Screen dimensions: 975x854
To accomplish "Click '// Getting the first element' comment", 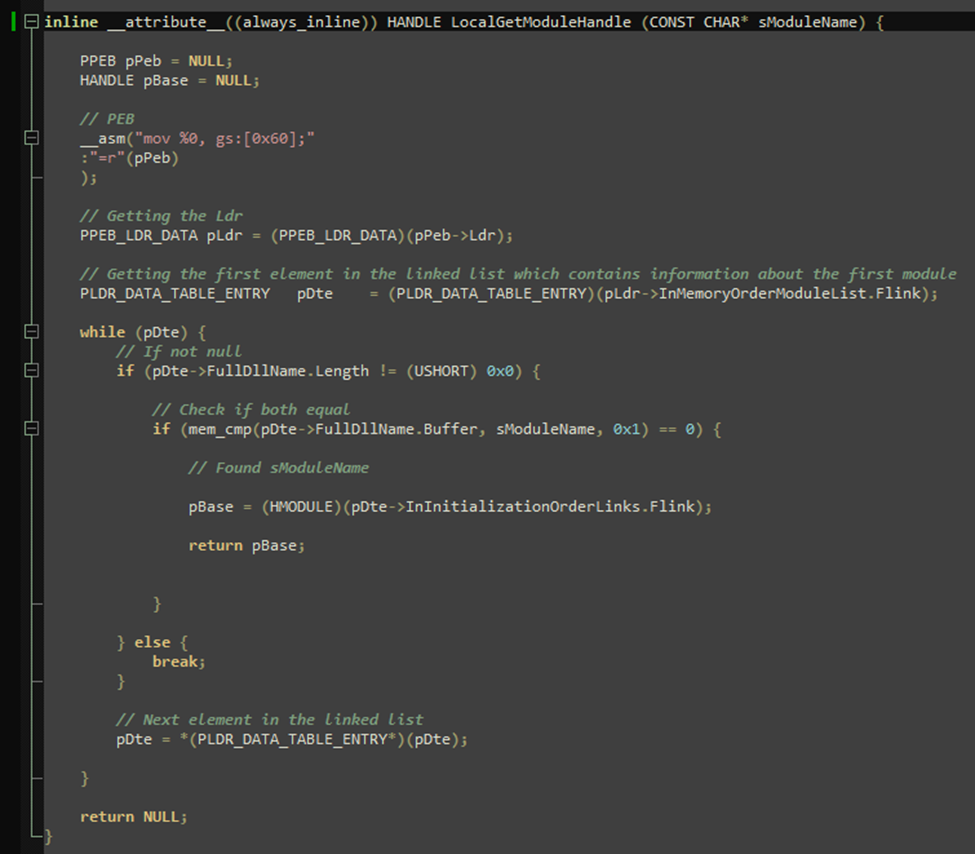I will pyautogui.click(x=518, y=274).
